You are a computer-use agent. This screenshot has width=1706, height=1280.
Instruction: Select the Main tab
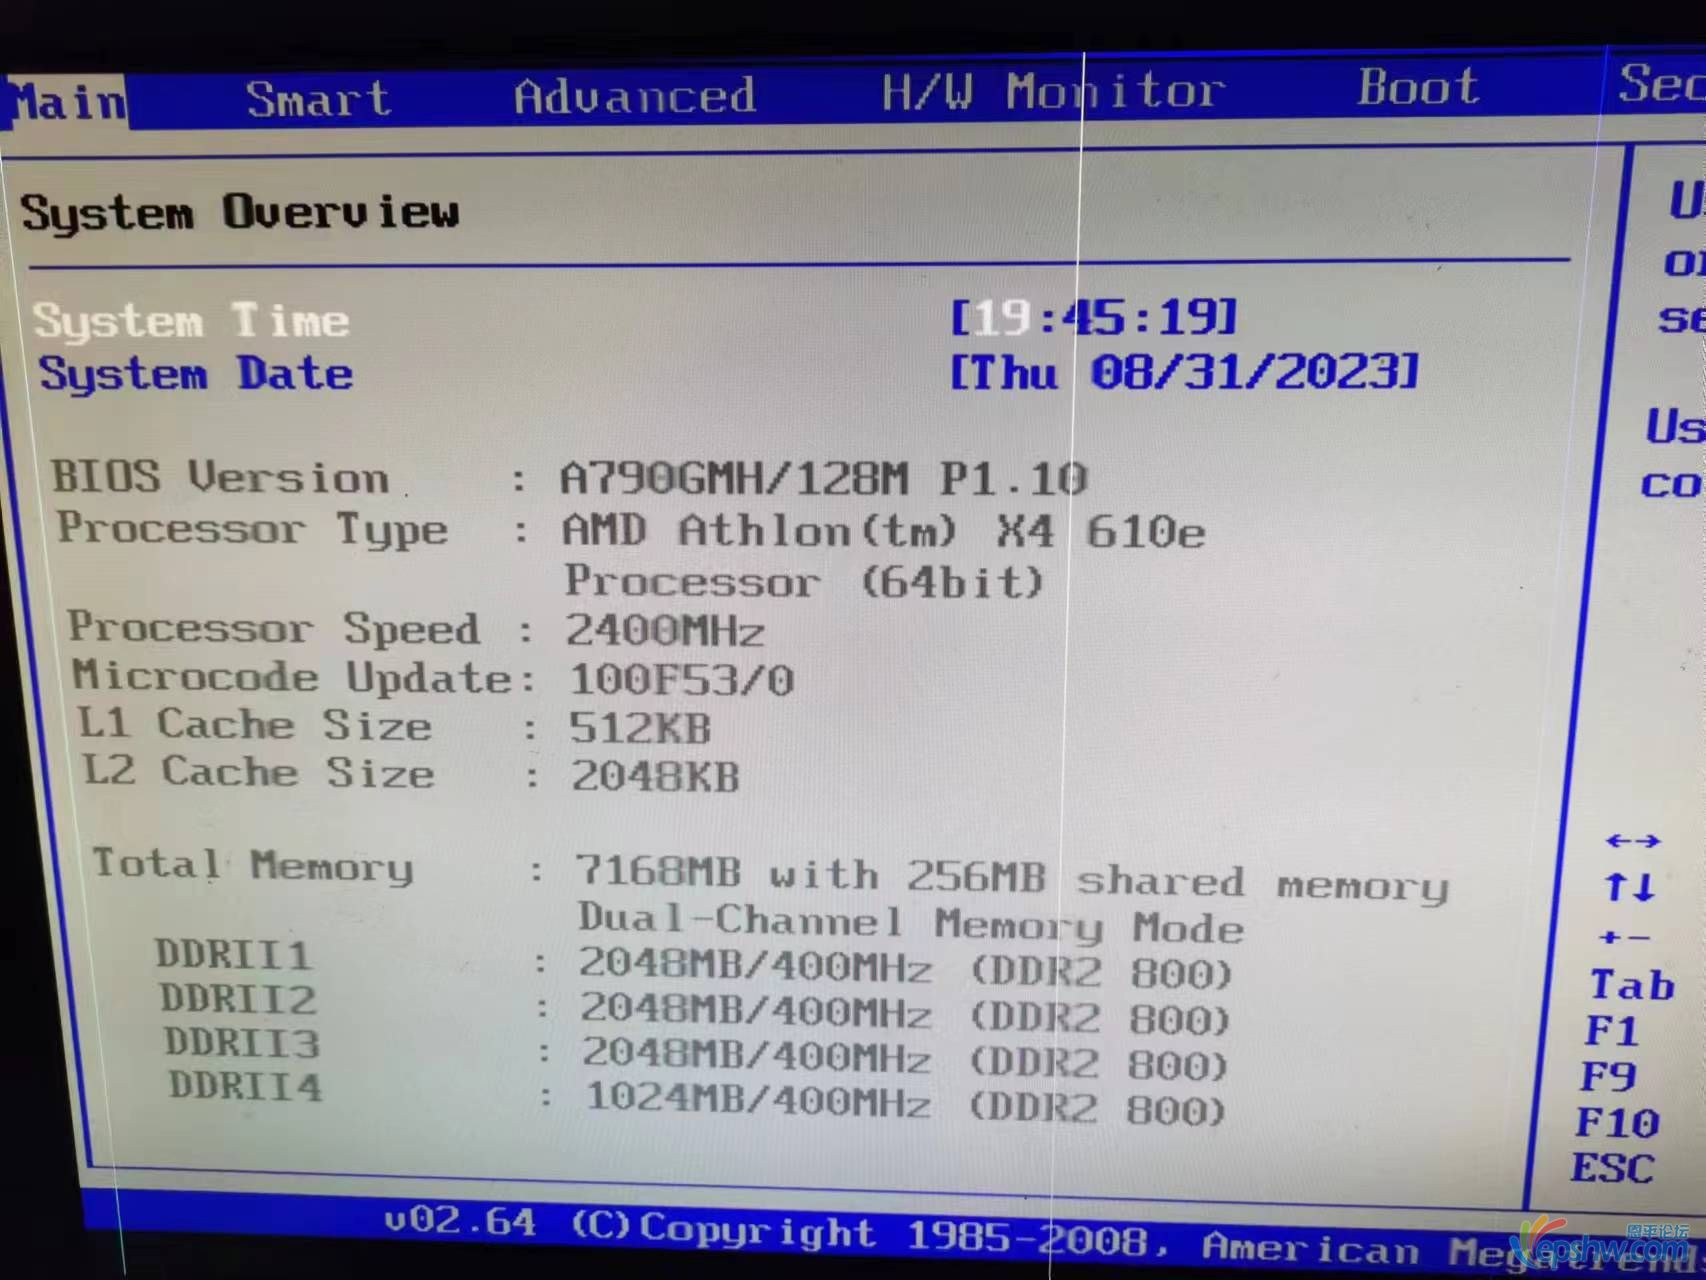(x=66, y=102)
